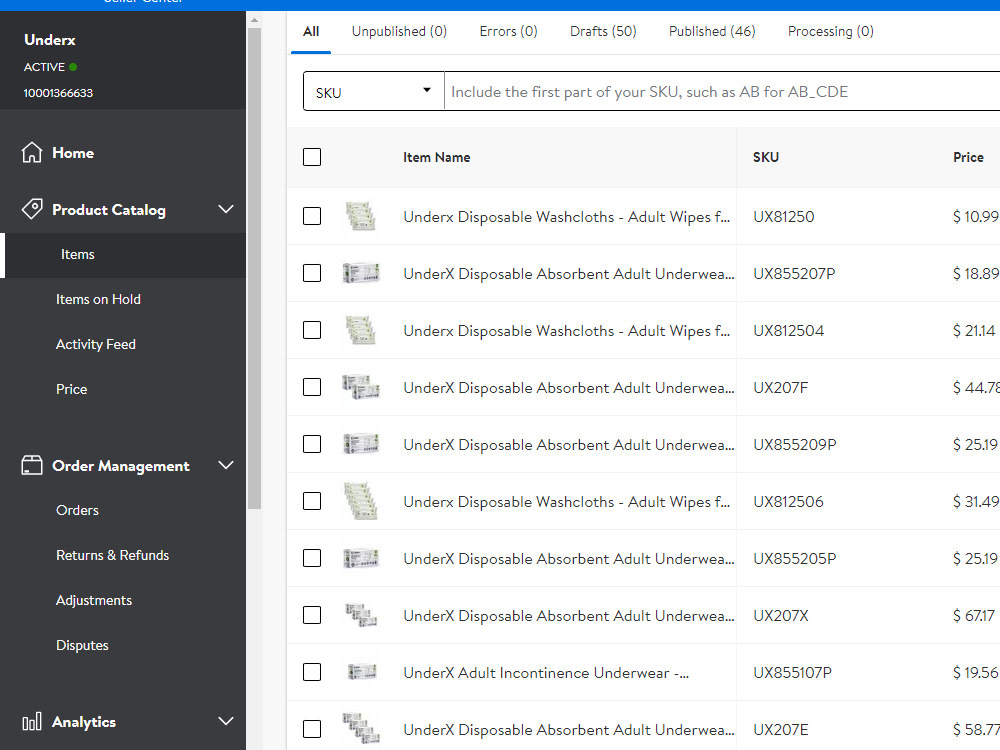Select checkbox for SKU UX207F
The height and width of the screenshot is (750, 1000).
click(312, 387)
